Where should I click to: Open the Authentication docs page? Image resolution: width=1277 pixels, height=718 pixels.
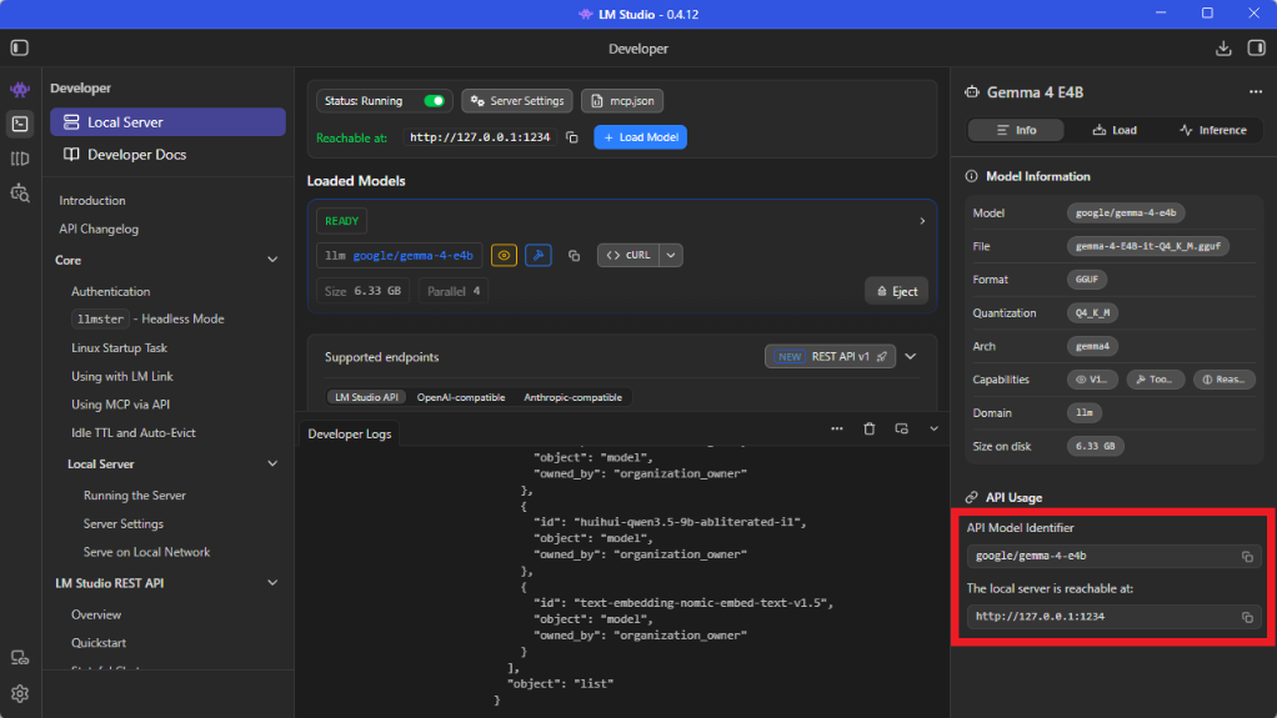click(110, 292)
